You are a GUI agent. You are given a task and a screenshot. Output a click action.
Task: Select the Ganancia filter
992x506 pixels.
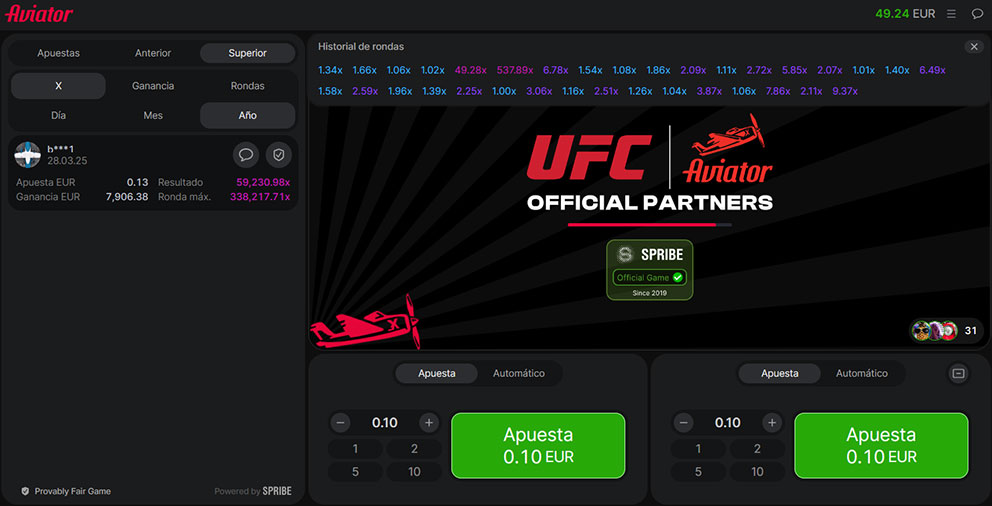click(x=153, y=85)
